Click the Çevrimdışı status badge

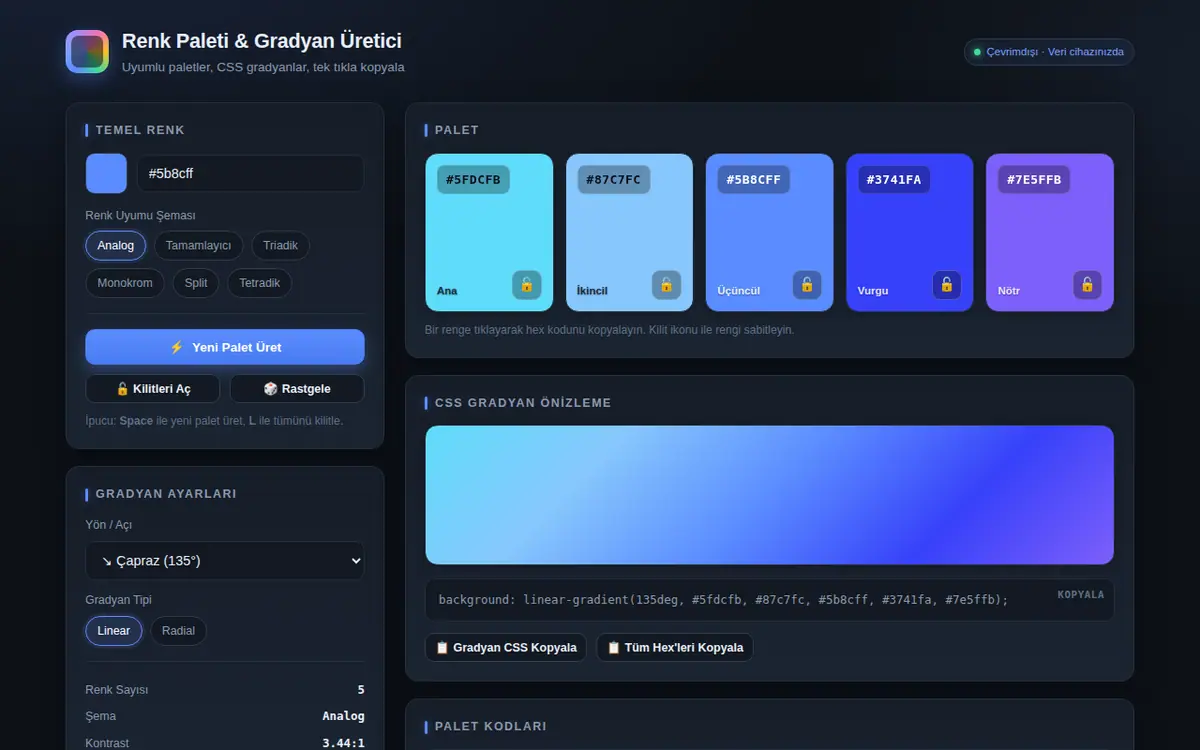[1049, 52]
